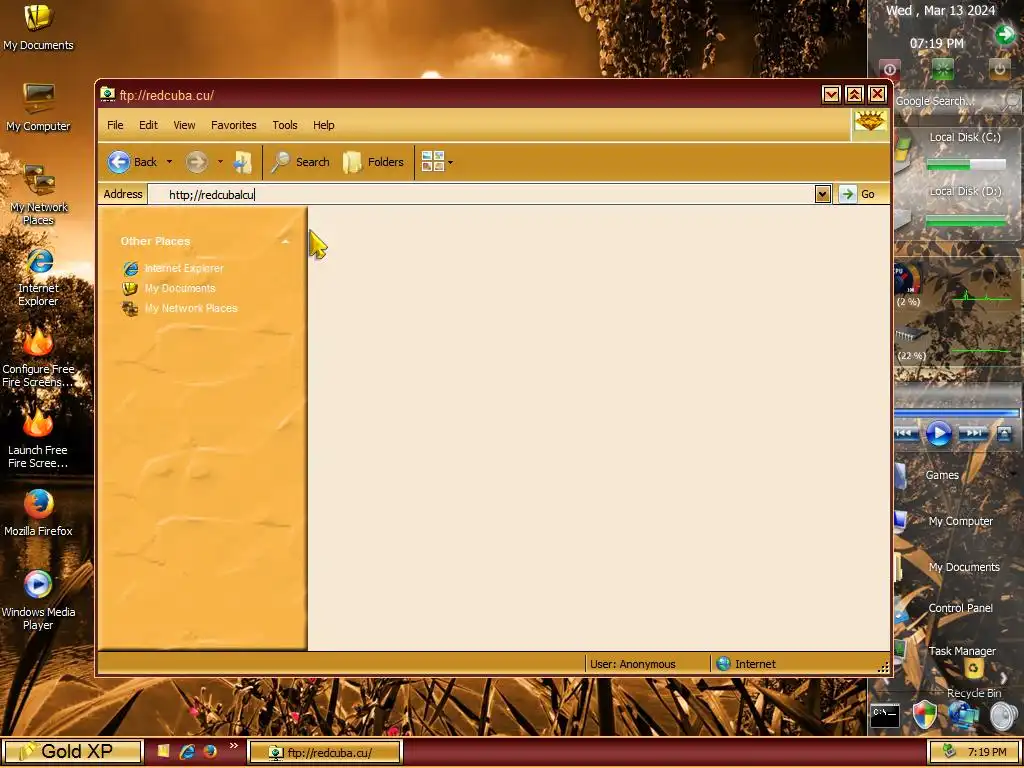Viewport: 1024px width, 768px height.
Task: Open Games from the sidebar
Action: coord(942,475)
